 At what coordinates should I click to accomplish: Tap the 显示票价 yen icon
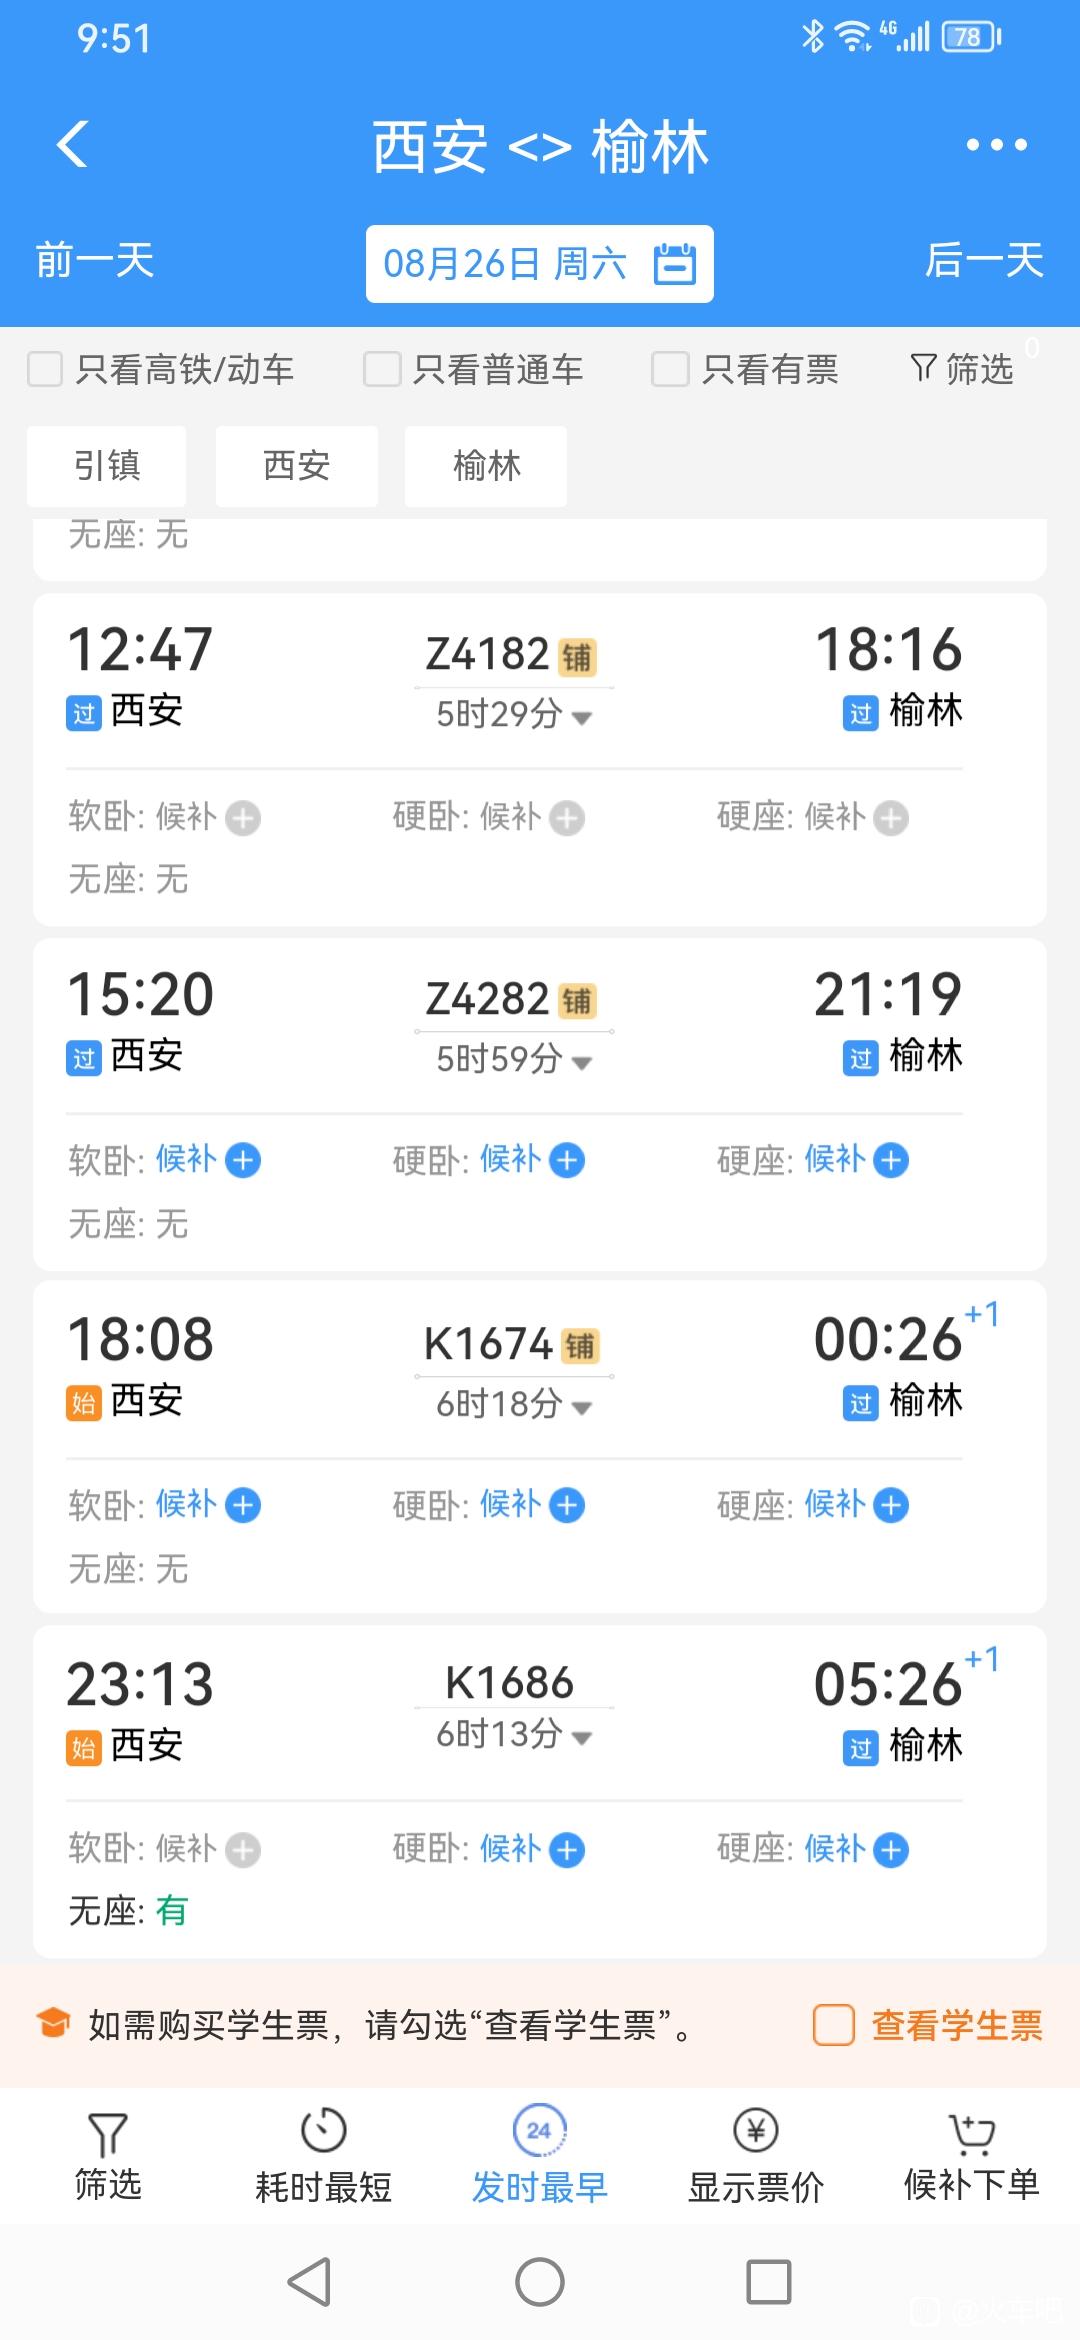pyautogui.click(x=756, y=2130)
